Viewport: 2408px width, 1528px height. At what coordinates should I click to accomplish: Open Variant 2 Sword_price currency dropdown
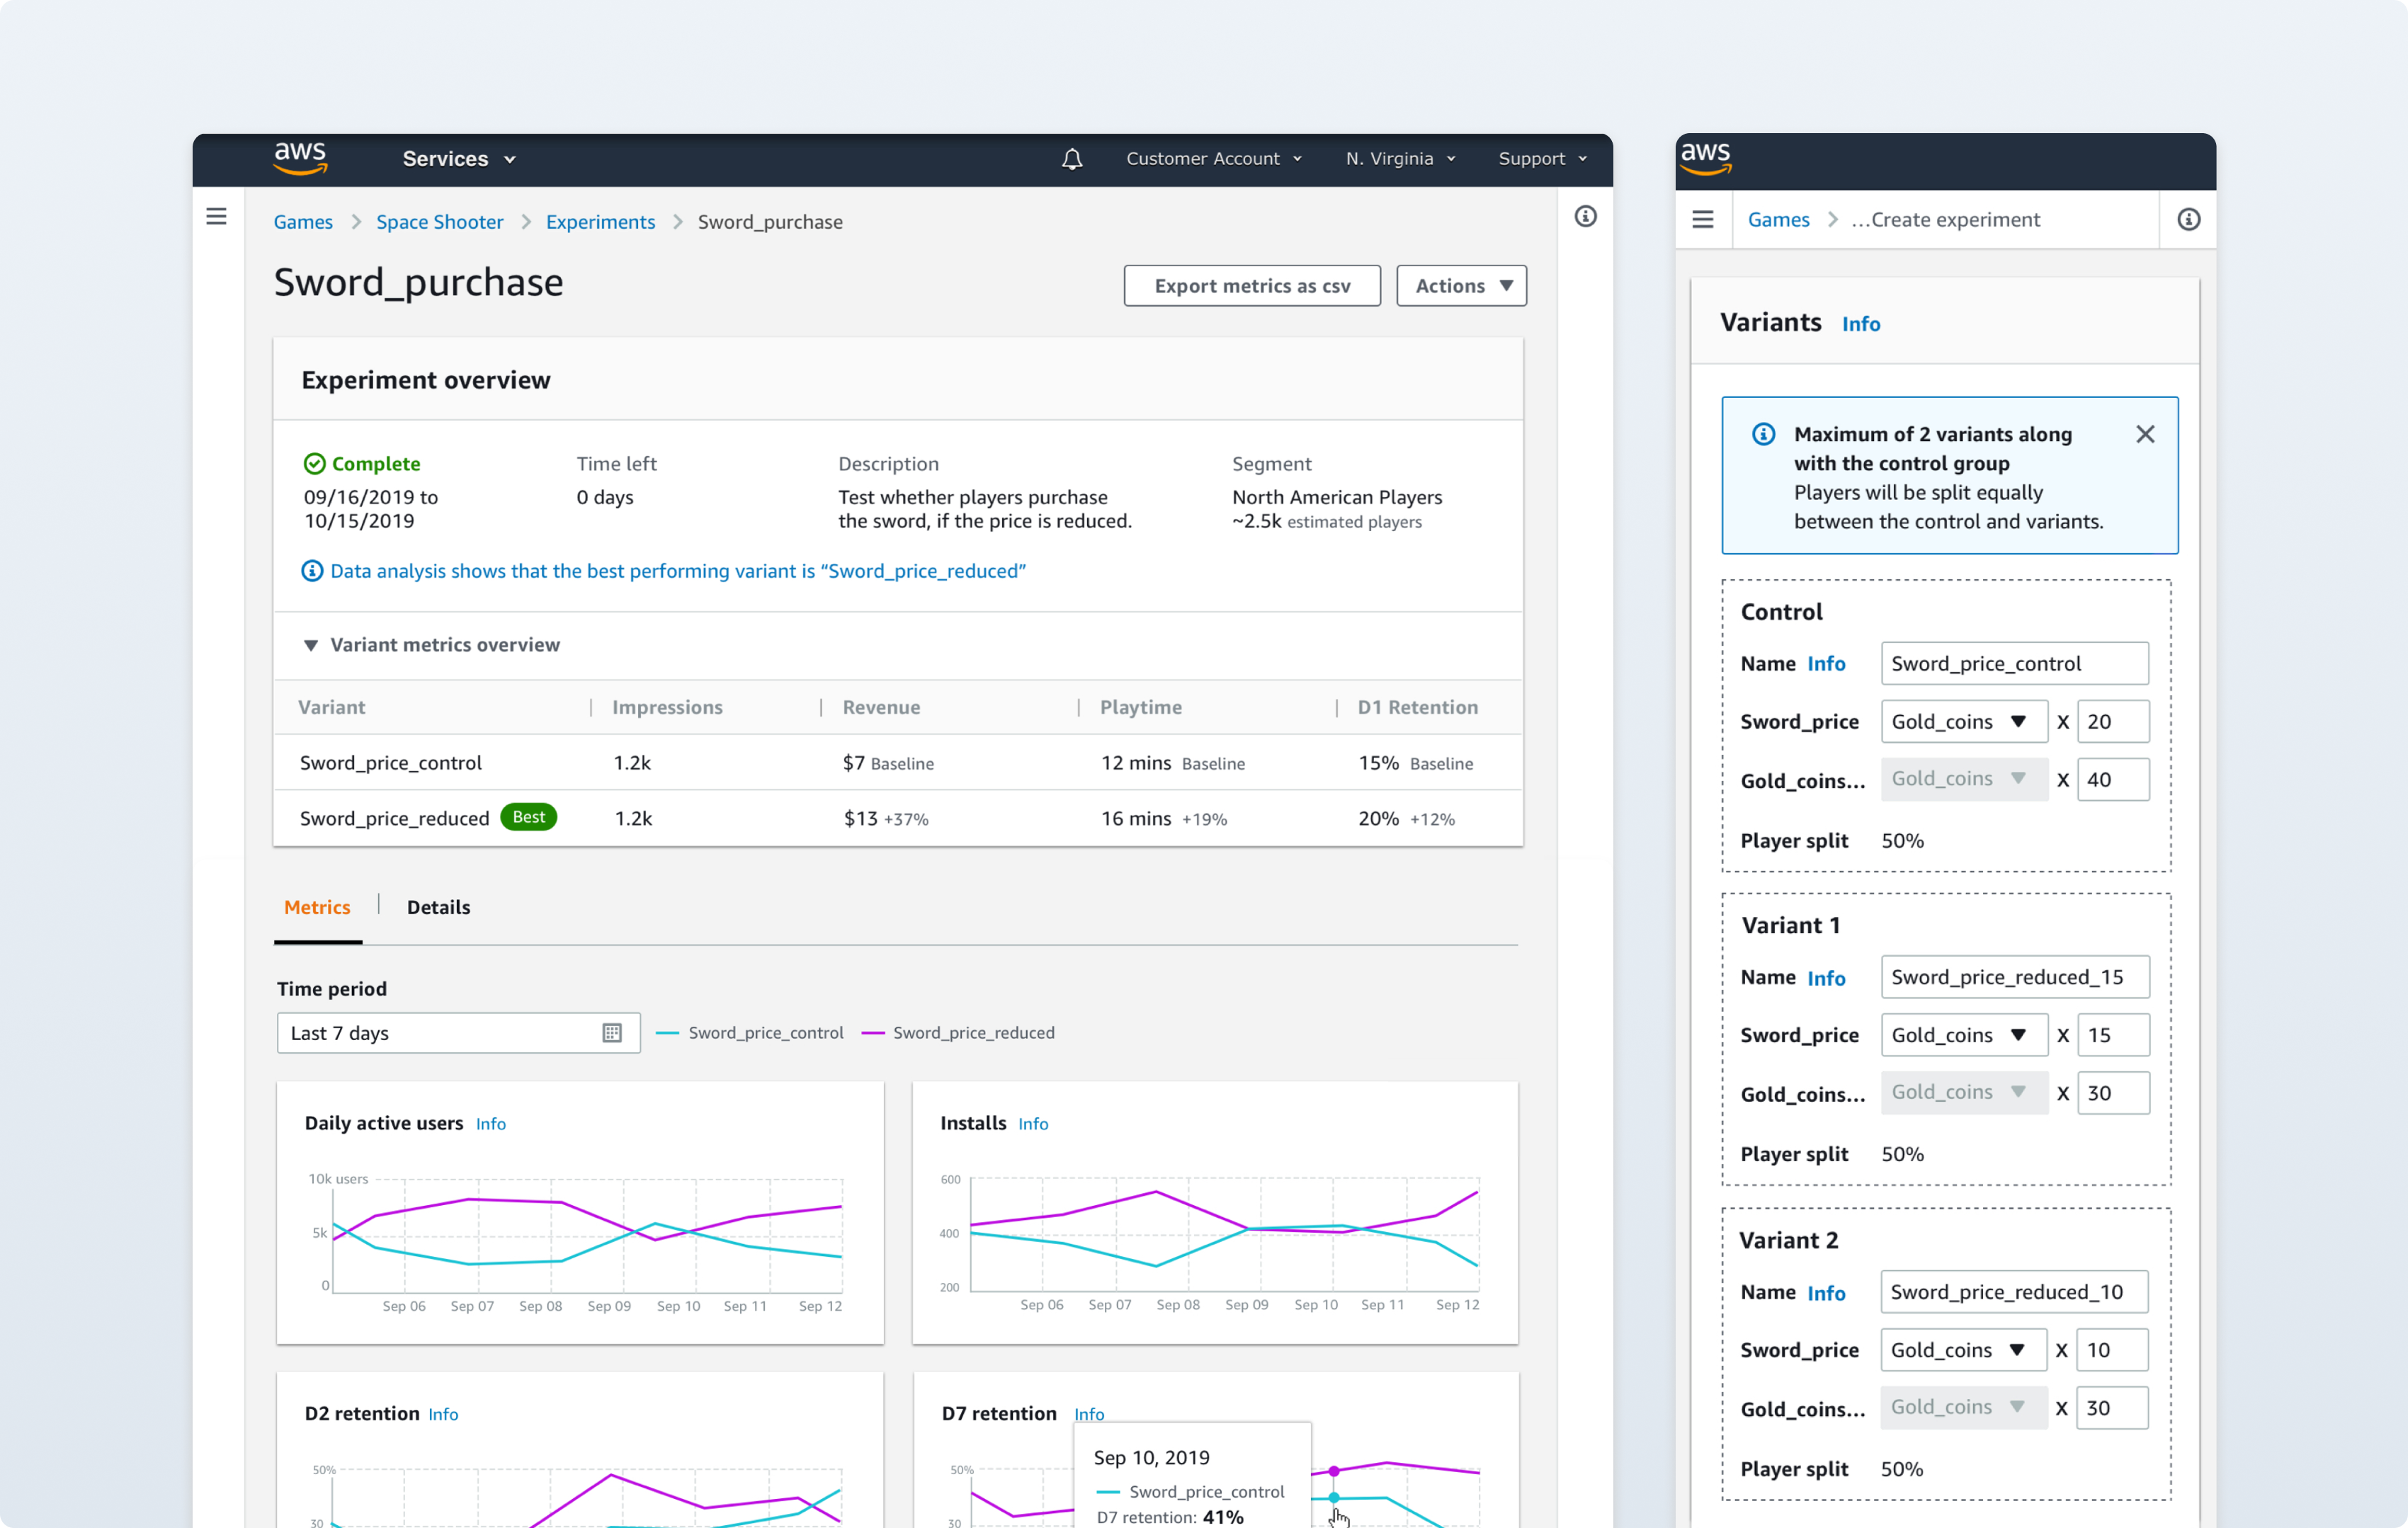click(x=1963, y=1350)
